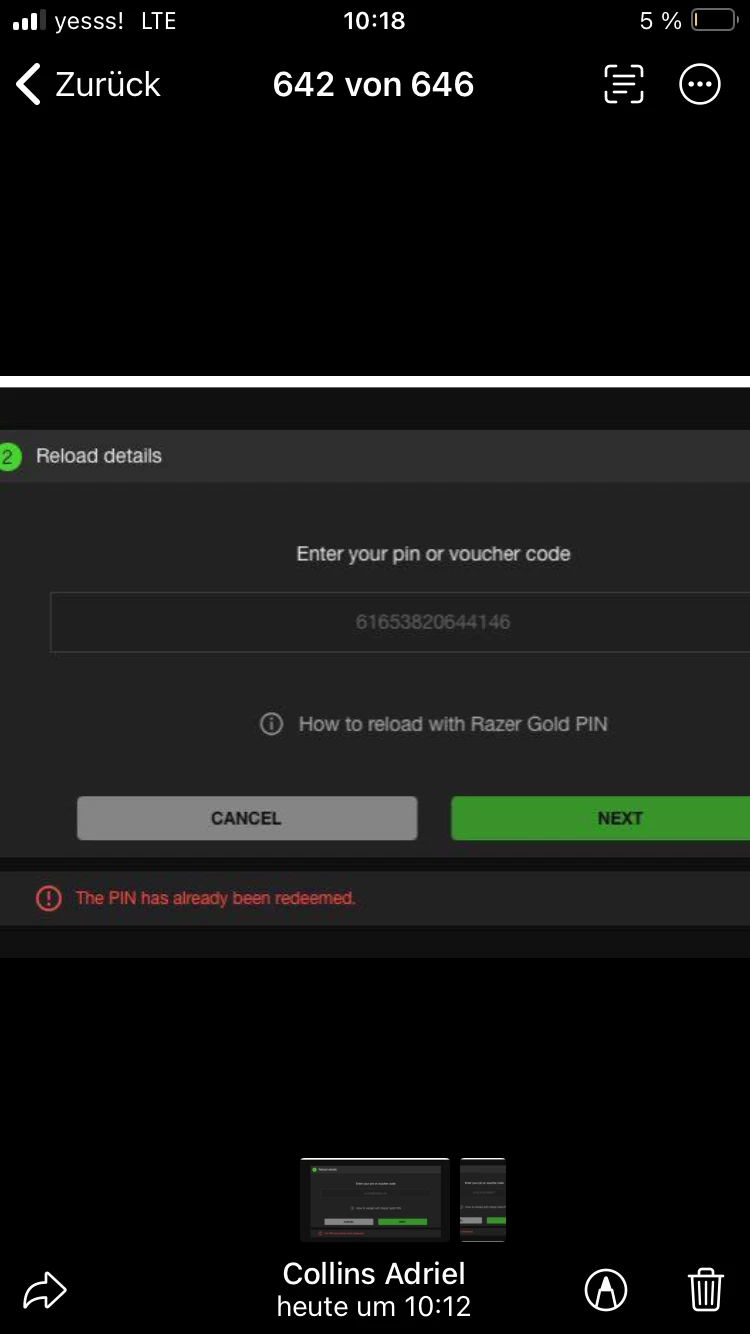Click the info icon beside reload help

pos(271,724)
